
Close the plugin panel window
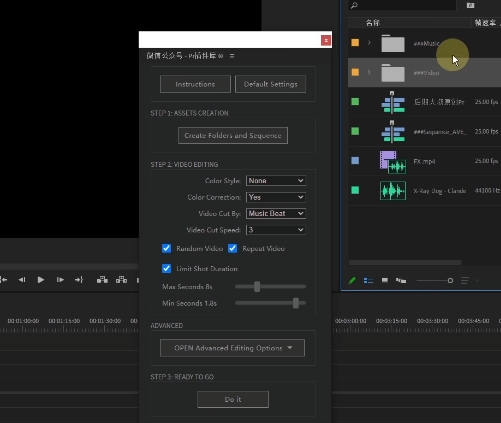tap(326, 40)
